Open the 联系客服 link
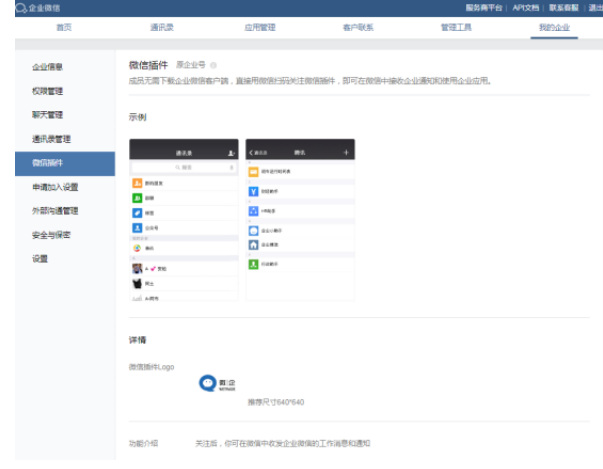This screenshot has width=603, height=469. pos(563,8)
